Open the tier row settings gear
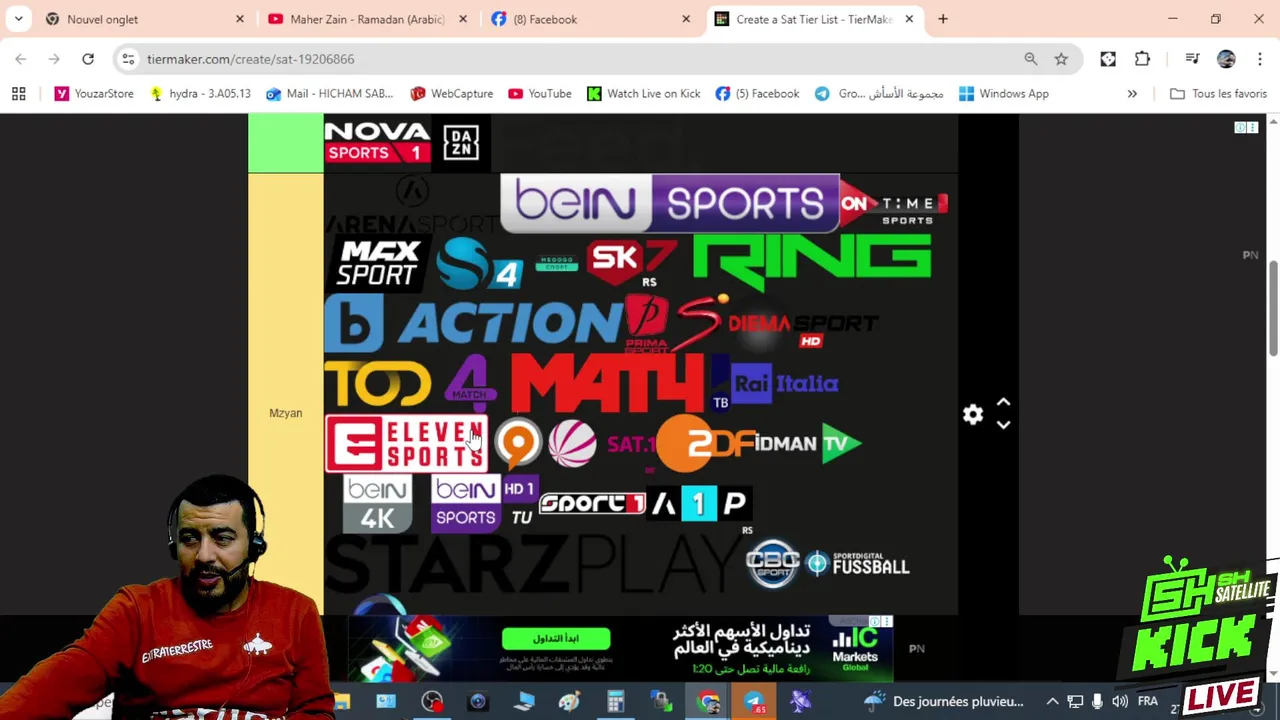 pyautogui.click(x=973, y=414)
